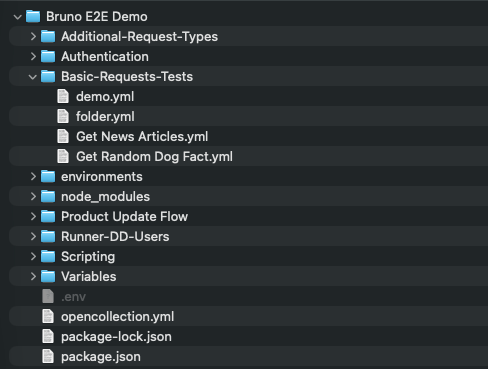The width and height of the screenshot is (488, 369).
Task: Select the hidden .env file name
Action: [x=73, y=297]
